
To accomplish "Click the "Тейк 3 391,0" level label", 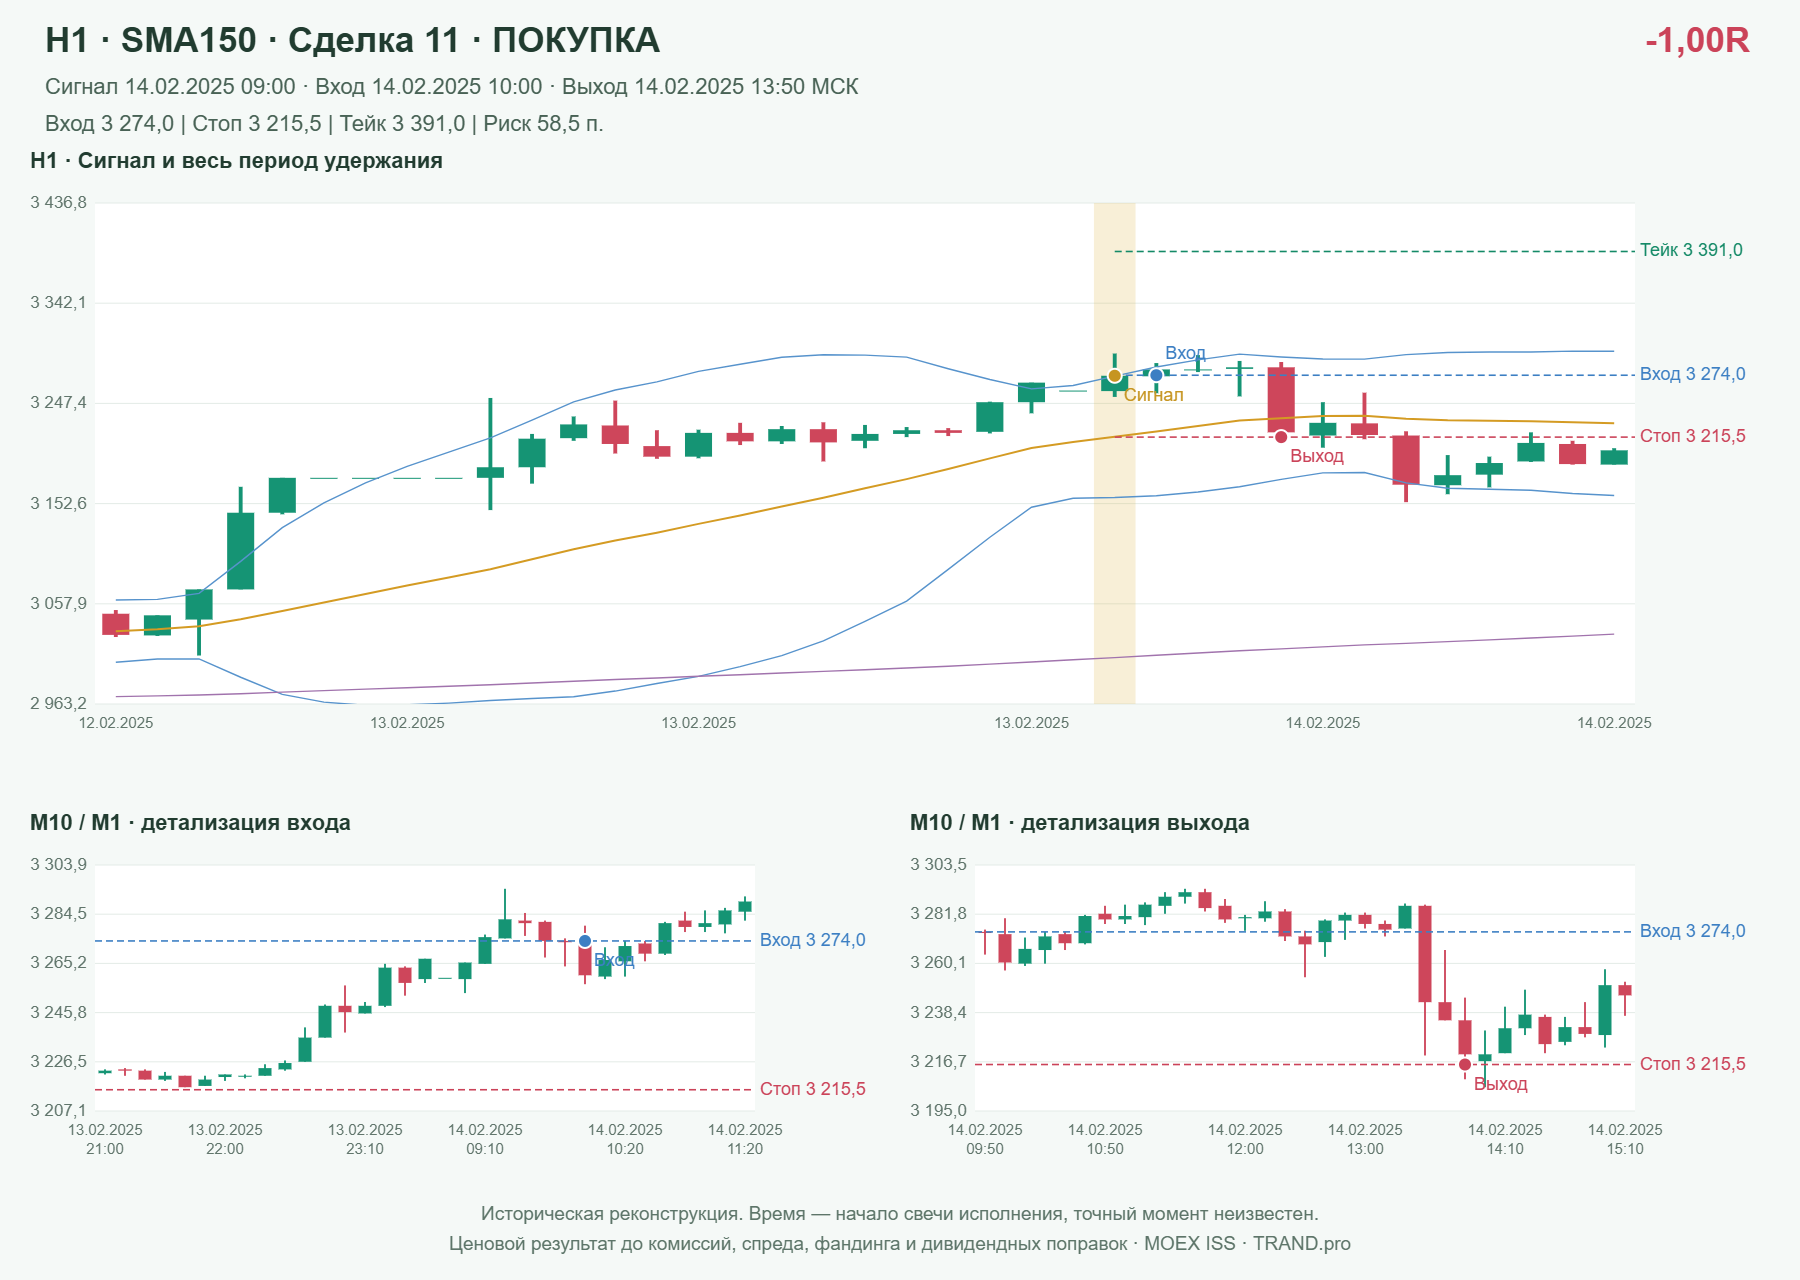I will [x=1691, y=250].
